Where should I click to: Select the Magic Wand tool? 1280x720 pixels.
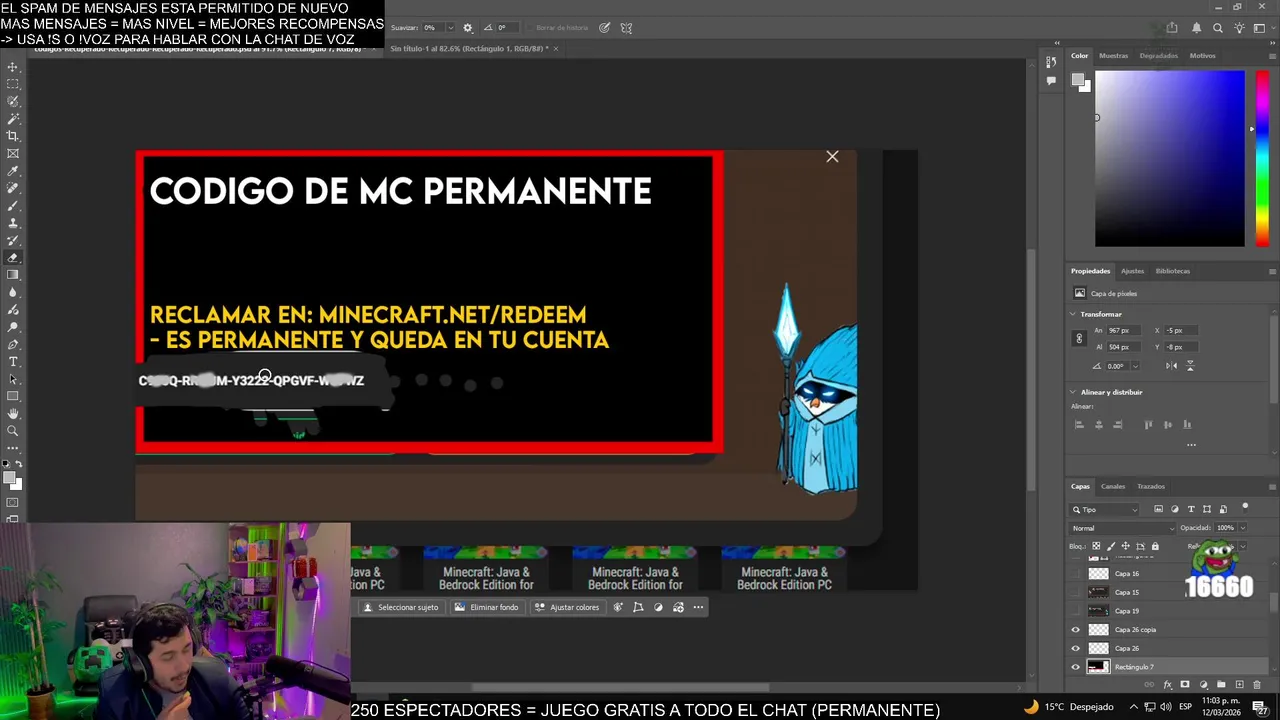[13, 119]
